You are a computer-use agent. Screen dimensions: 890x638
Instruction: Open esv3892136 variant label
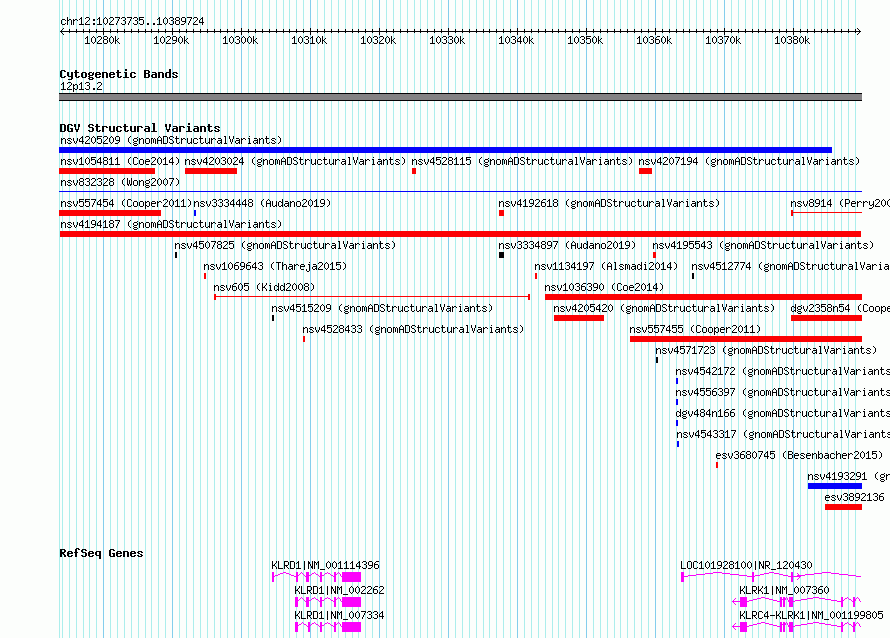854,497
